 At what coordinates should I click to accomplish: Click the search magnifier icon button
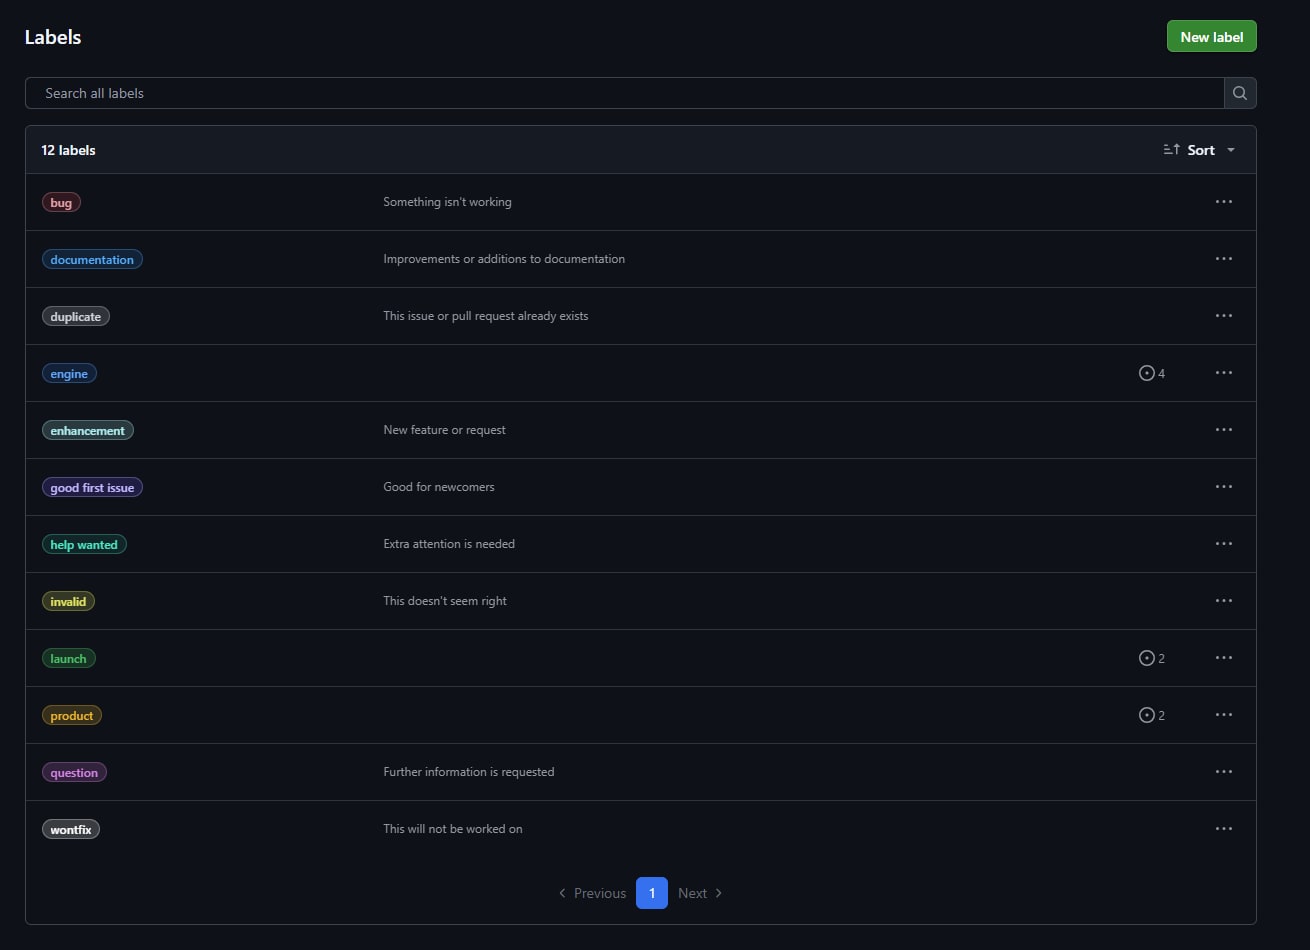point(1240,93)
